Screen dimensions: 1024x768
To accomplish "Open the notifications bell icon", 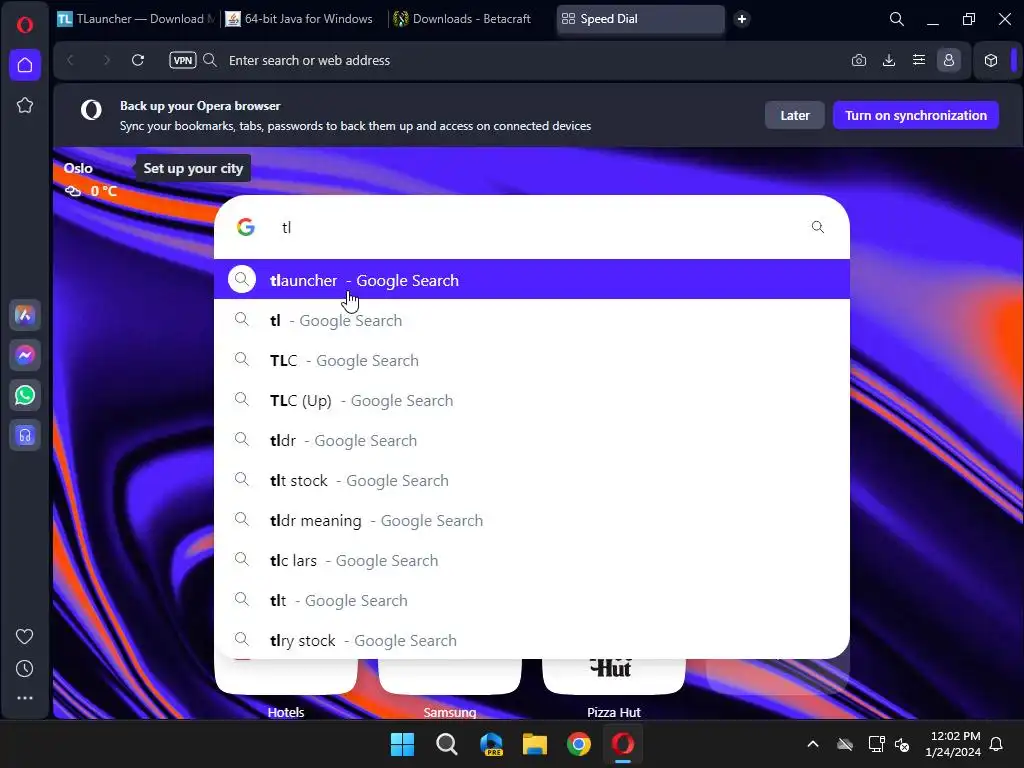I will [997, 744].
